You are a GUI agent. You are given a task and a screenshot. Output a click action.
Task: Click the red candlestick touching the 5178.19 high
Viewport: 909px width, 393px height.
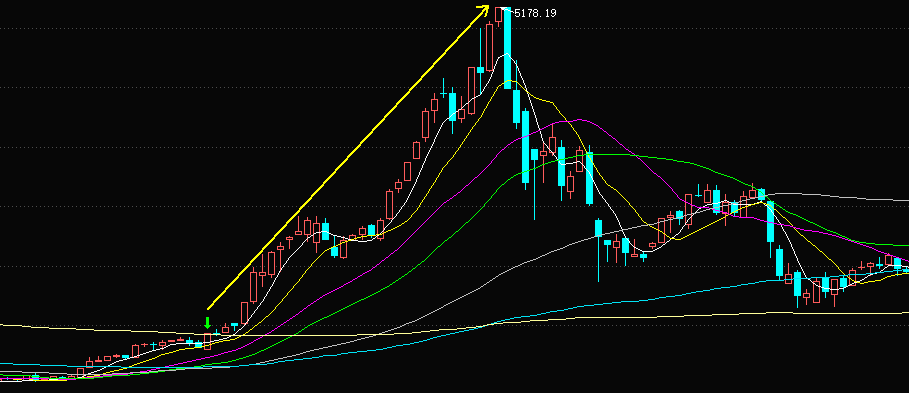[x=499, y=15]
